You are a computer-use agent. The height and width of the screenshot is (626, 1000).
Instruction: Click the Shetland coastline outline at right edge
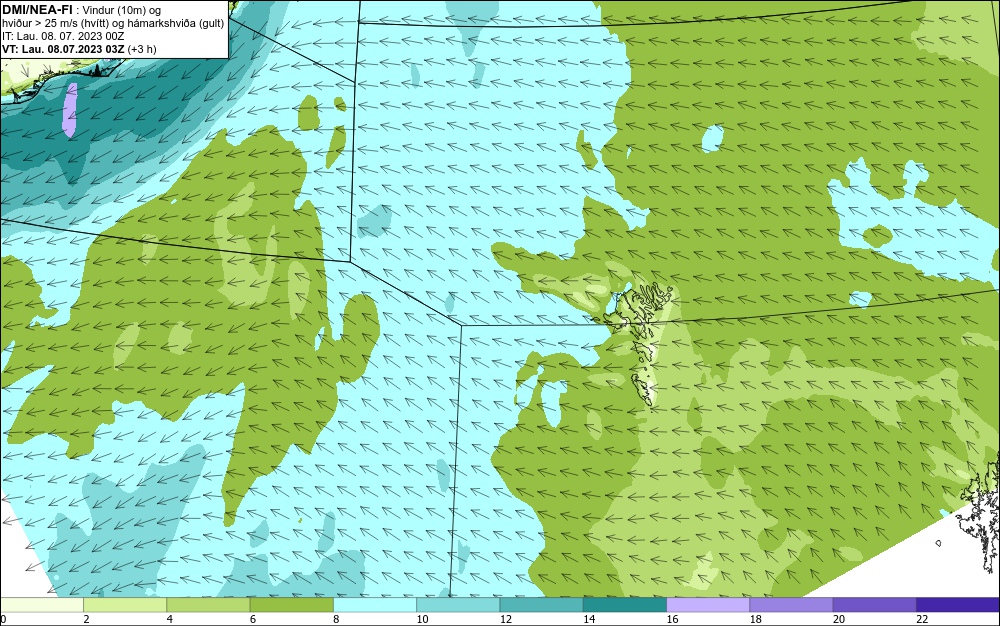click(x=981, y=516)
